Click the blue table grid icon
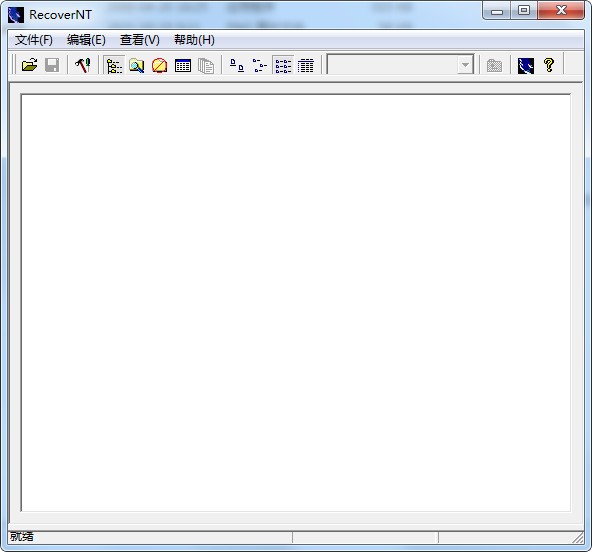592x552 pixels. [x=183, y=65]
